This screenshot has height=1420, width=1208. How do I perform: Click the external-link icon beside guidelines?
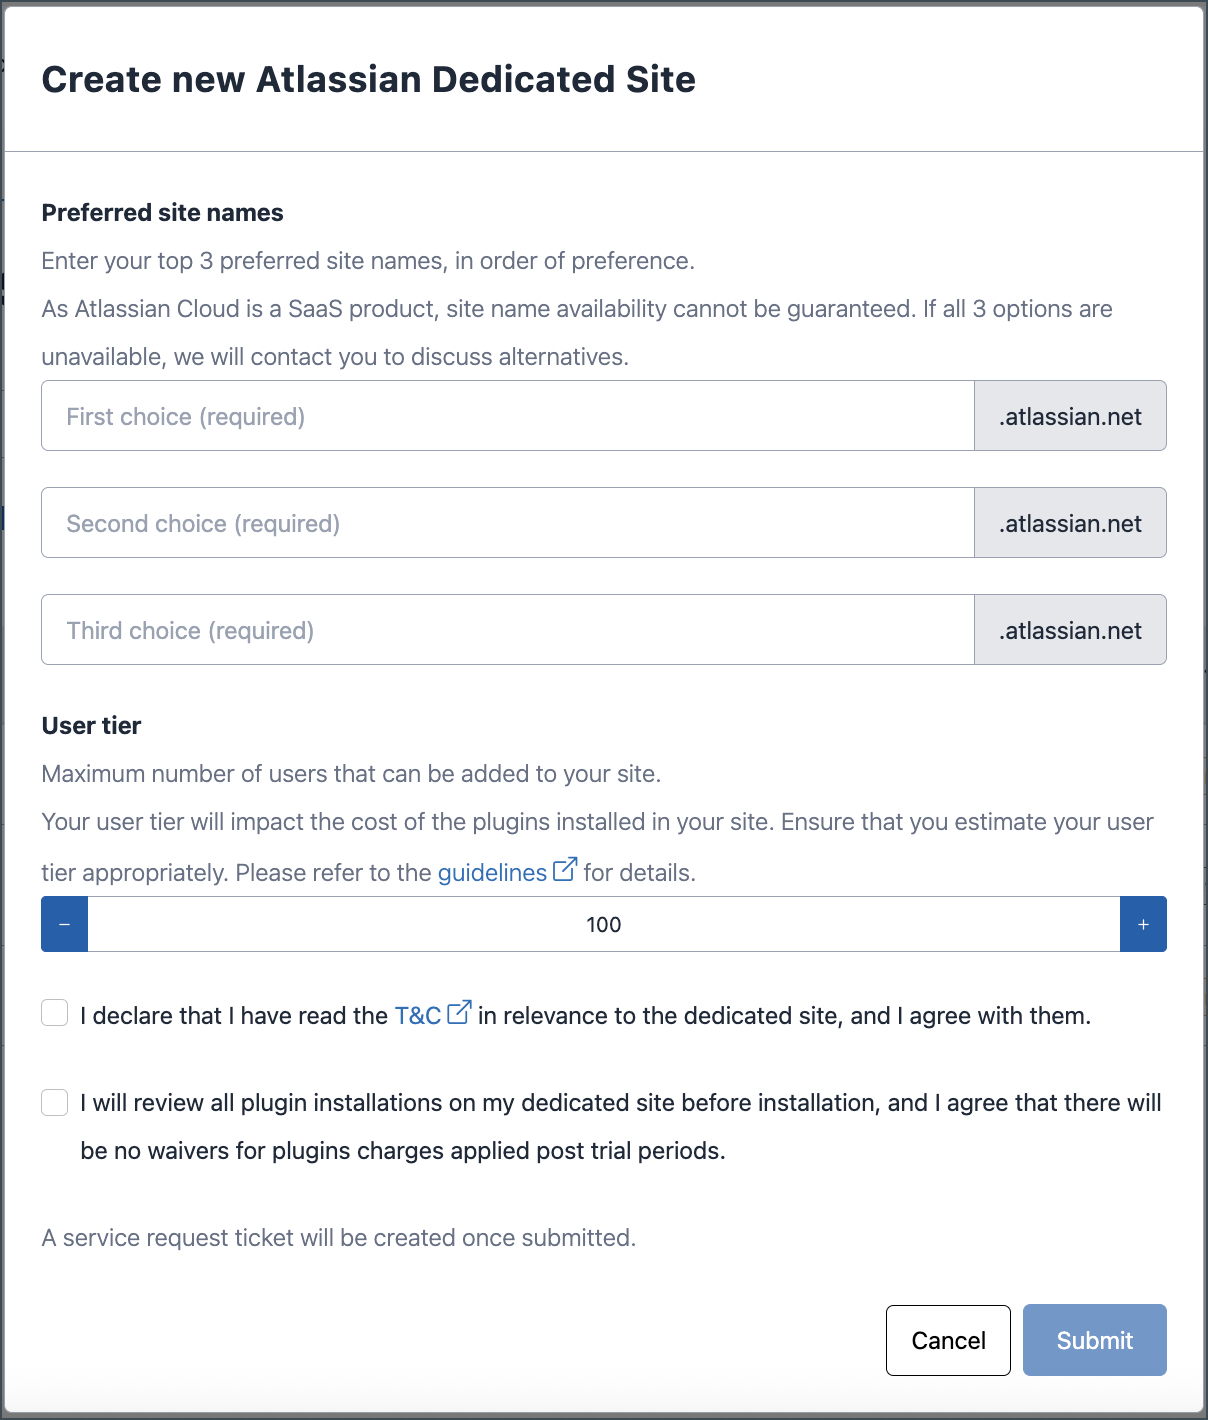565,869
